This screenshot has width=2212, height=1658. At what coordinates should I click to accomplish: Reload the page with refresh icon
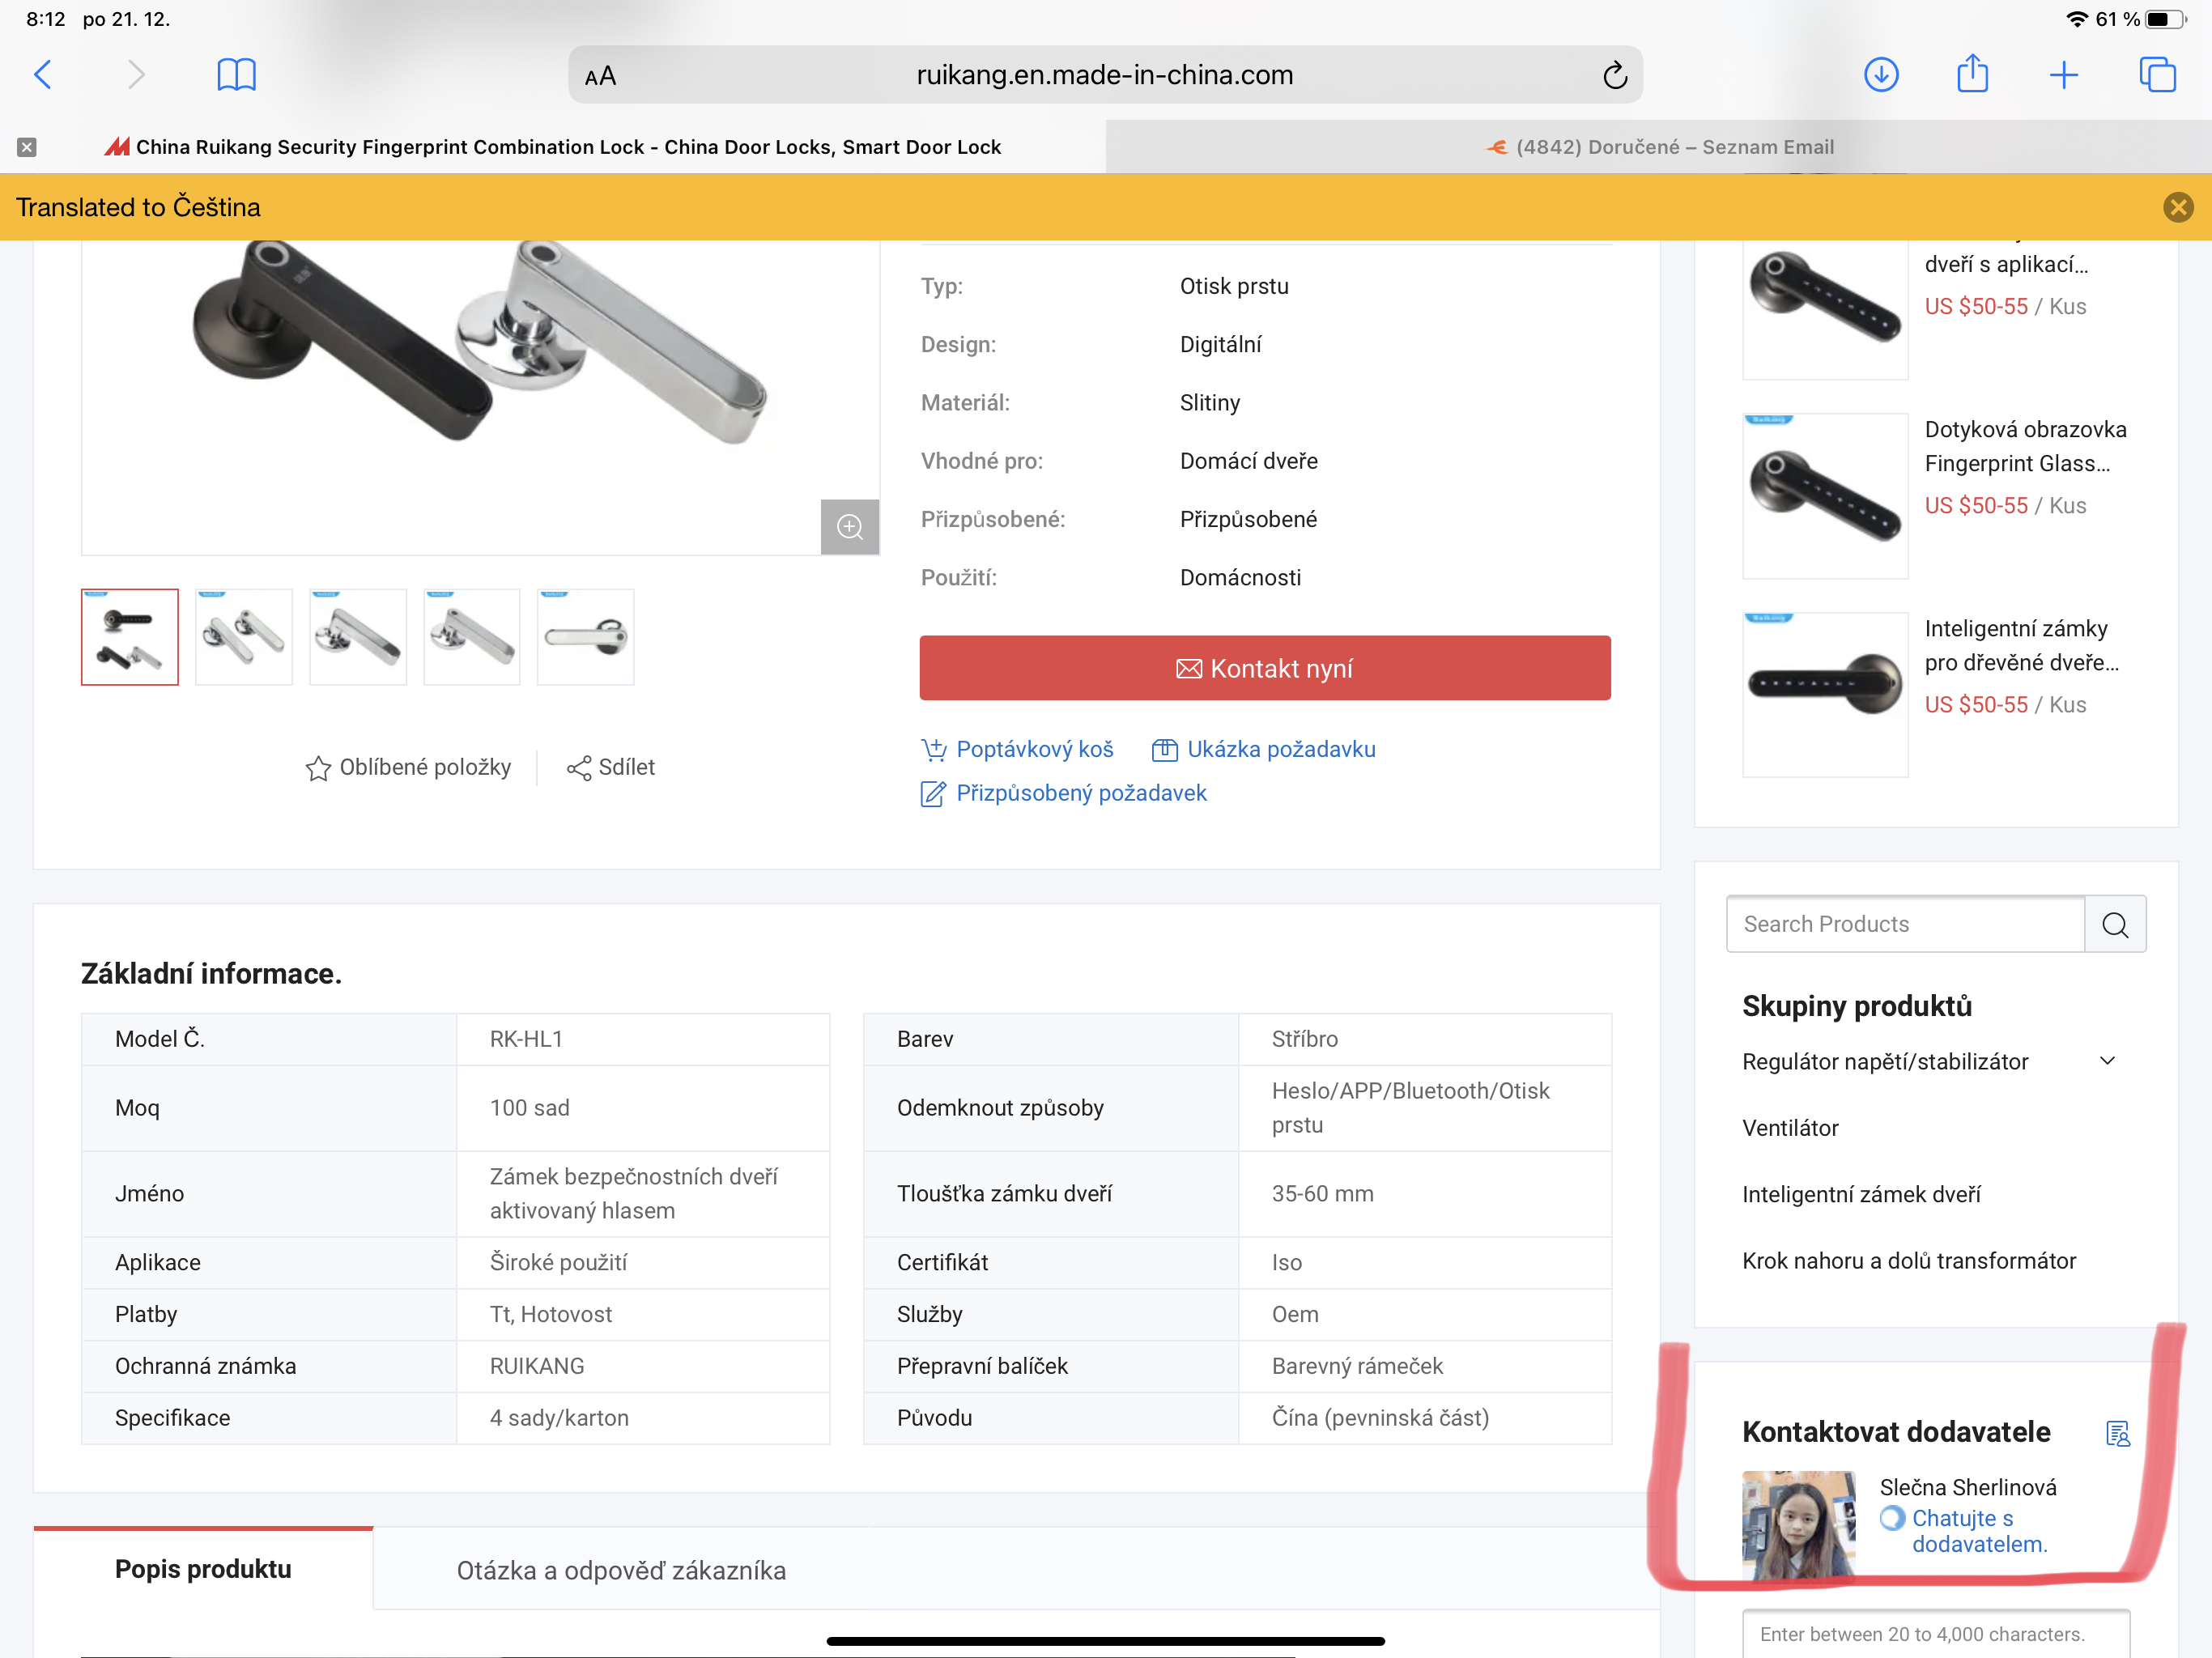pyautogui.click(x=1614, y=76)
